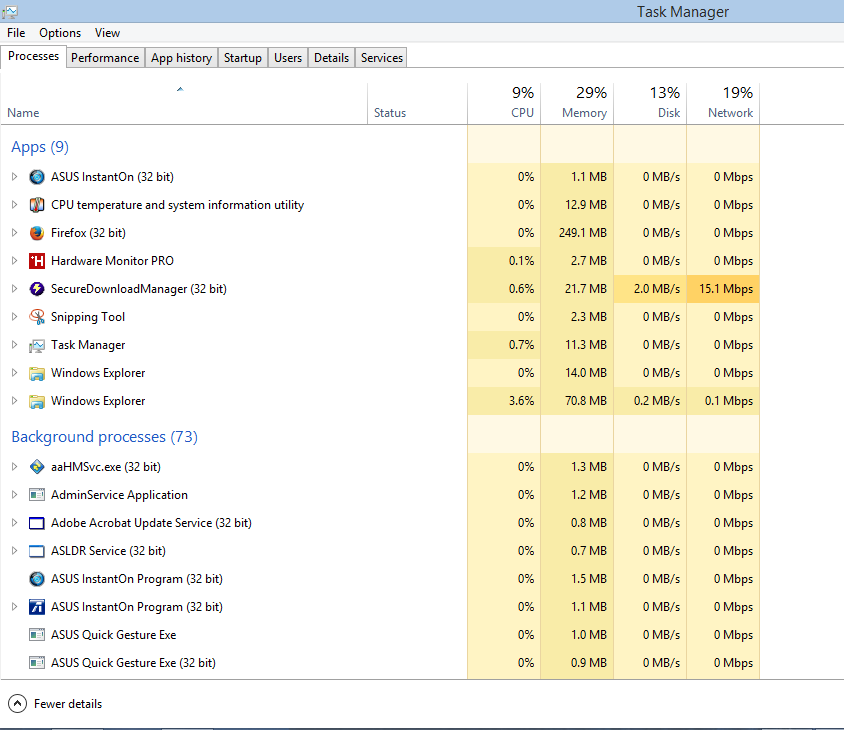Click the 15.1 Mbps network value
This screenshot has width=844, height=730.
(x=726, y=289)
